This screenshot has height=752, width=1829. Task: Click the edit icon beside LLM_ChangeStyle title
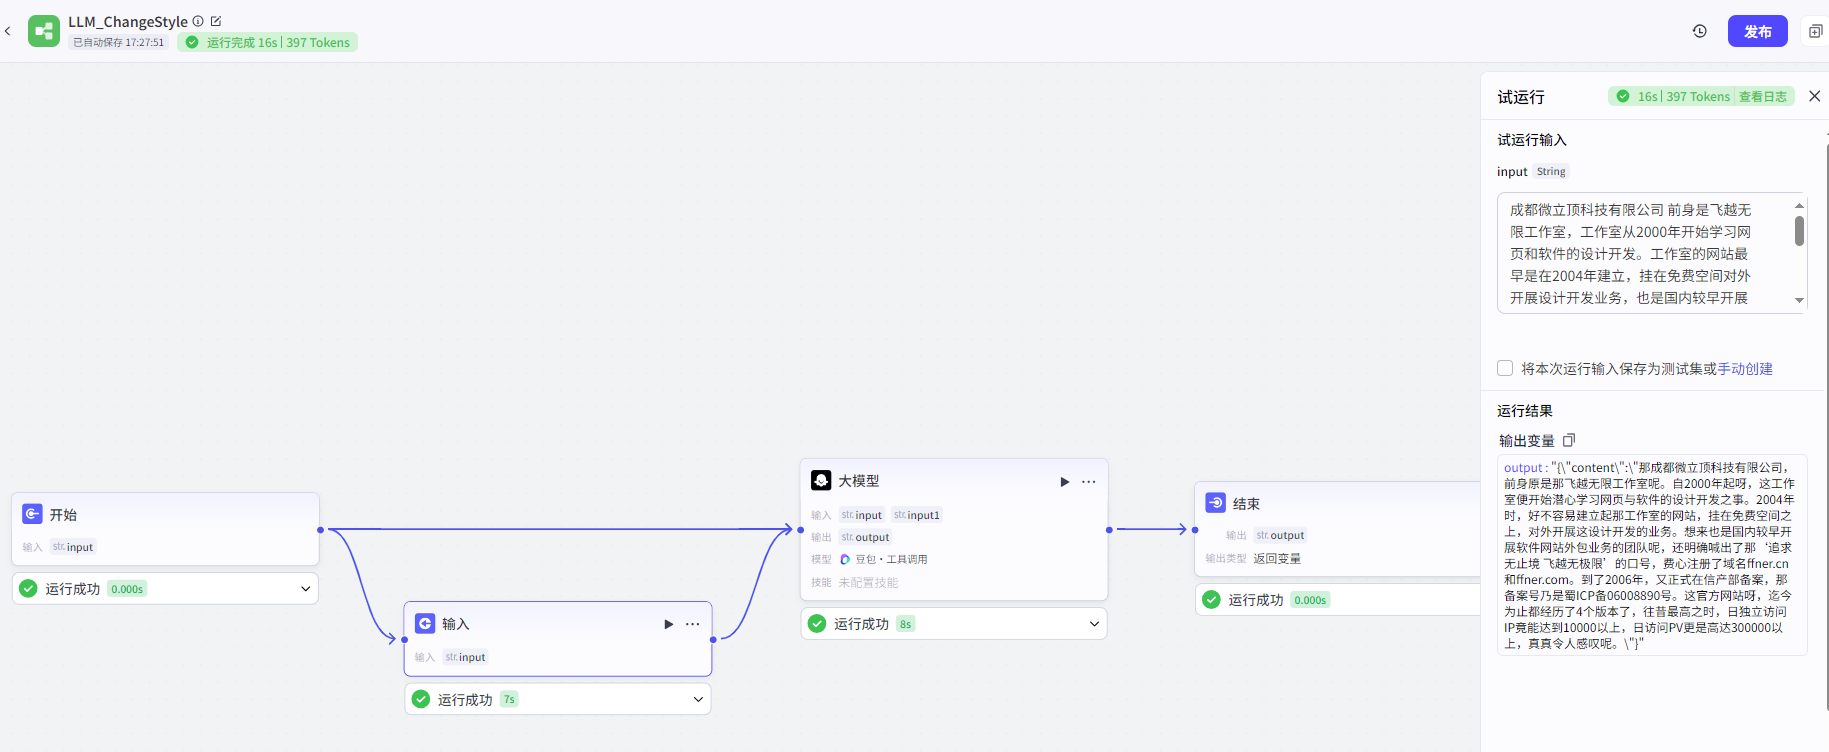216,21
